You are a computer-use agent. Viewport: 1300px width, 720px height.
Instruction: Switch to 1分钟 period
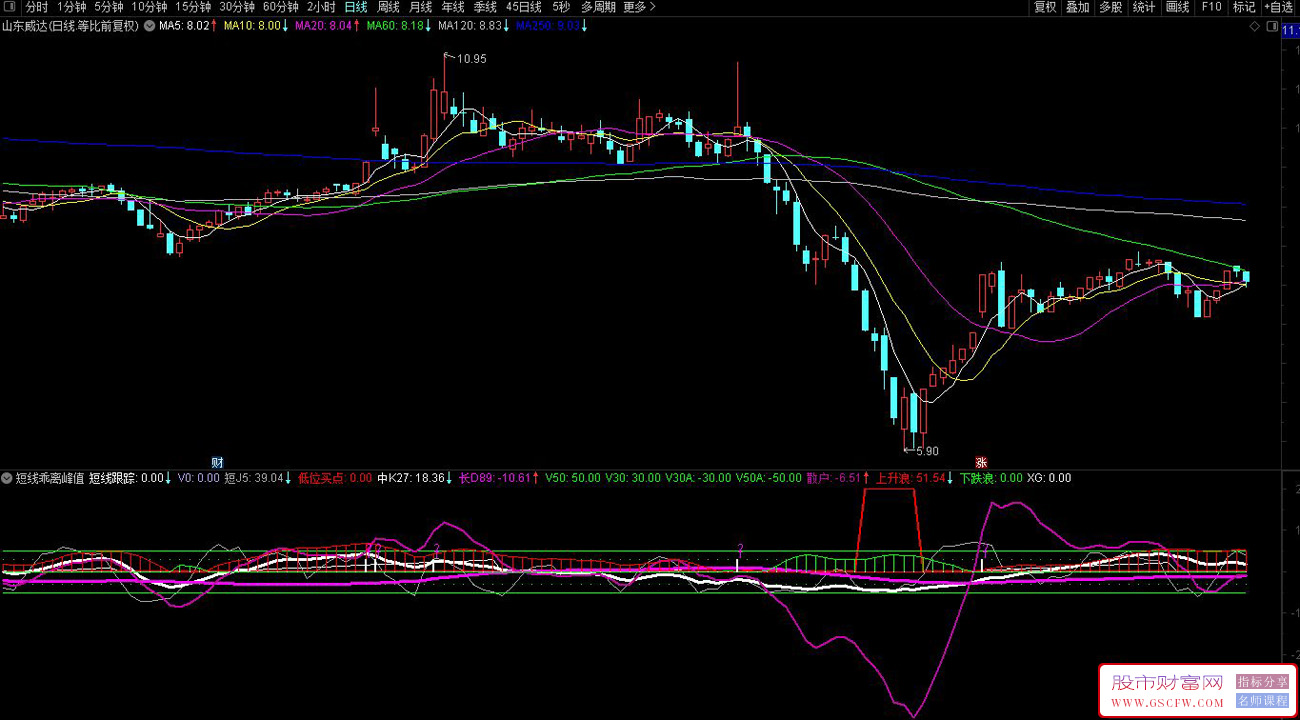pos(72,7)
